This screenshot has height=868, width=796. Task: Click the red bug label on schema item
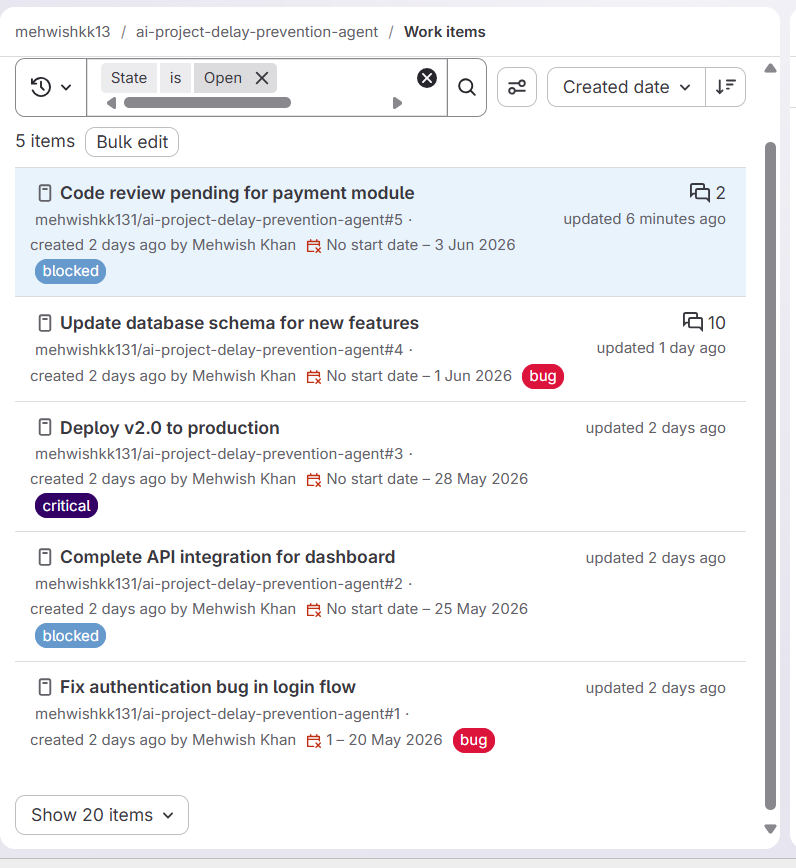[542, 376]
